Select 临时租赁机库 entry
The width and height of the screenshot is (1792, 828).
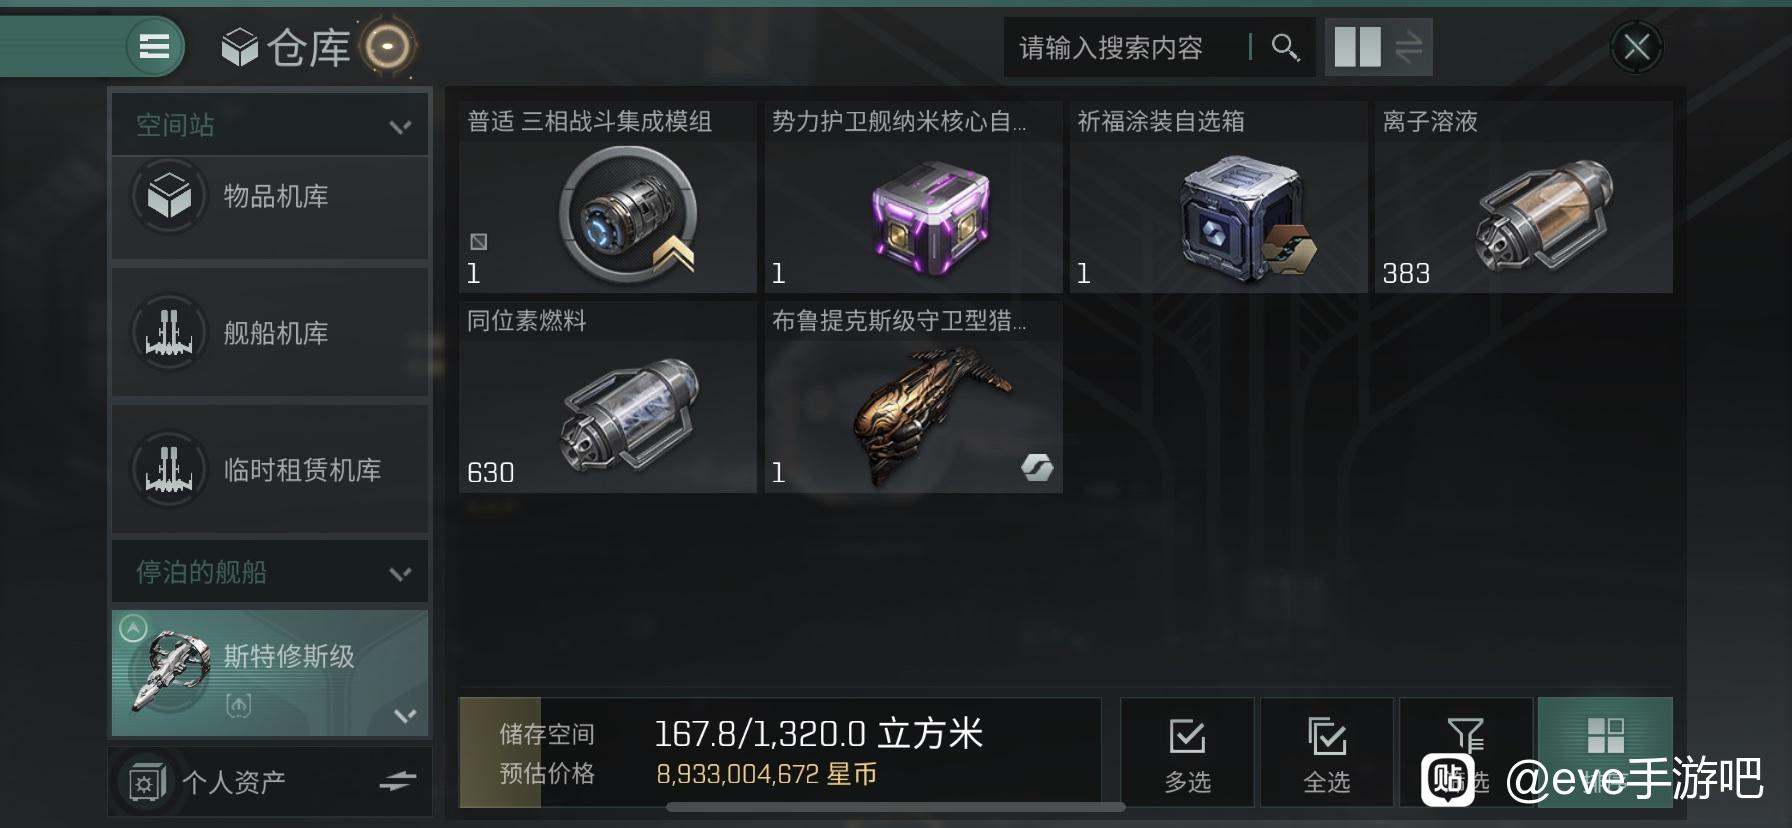click(270, 469)
